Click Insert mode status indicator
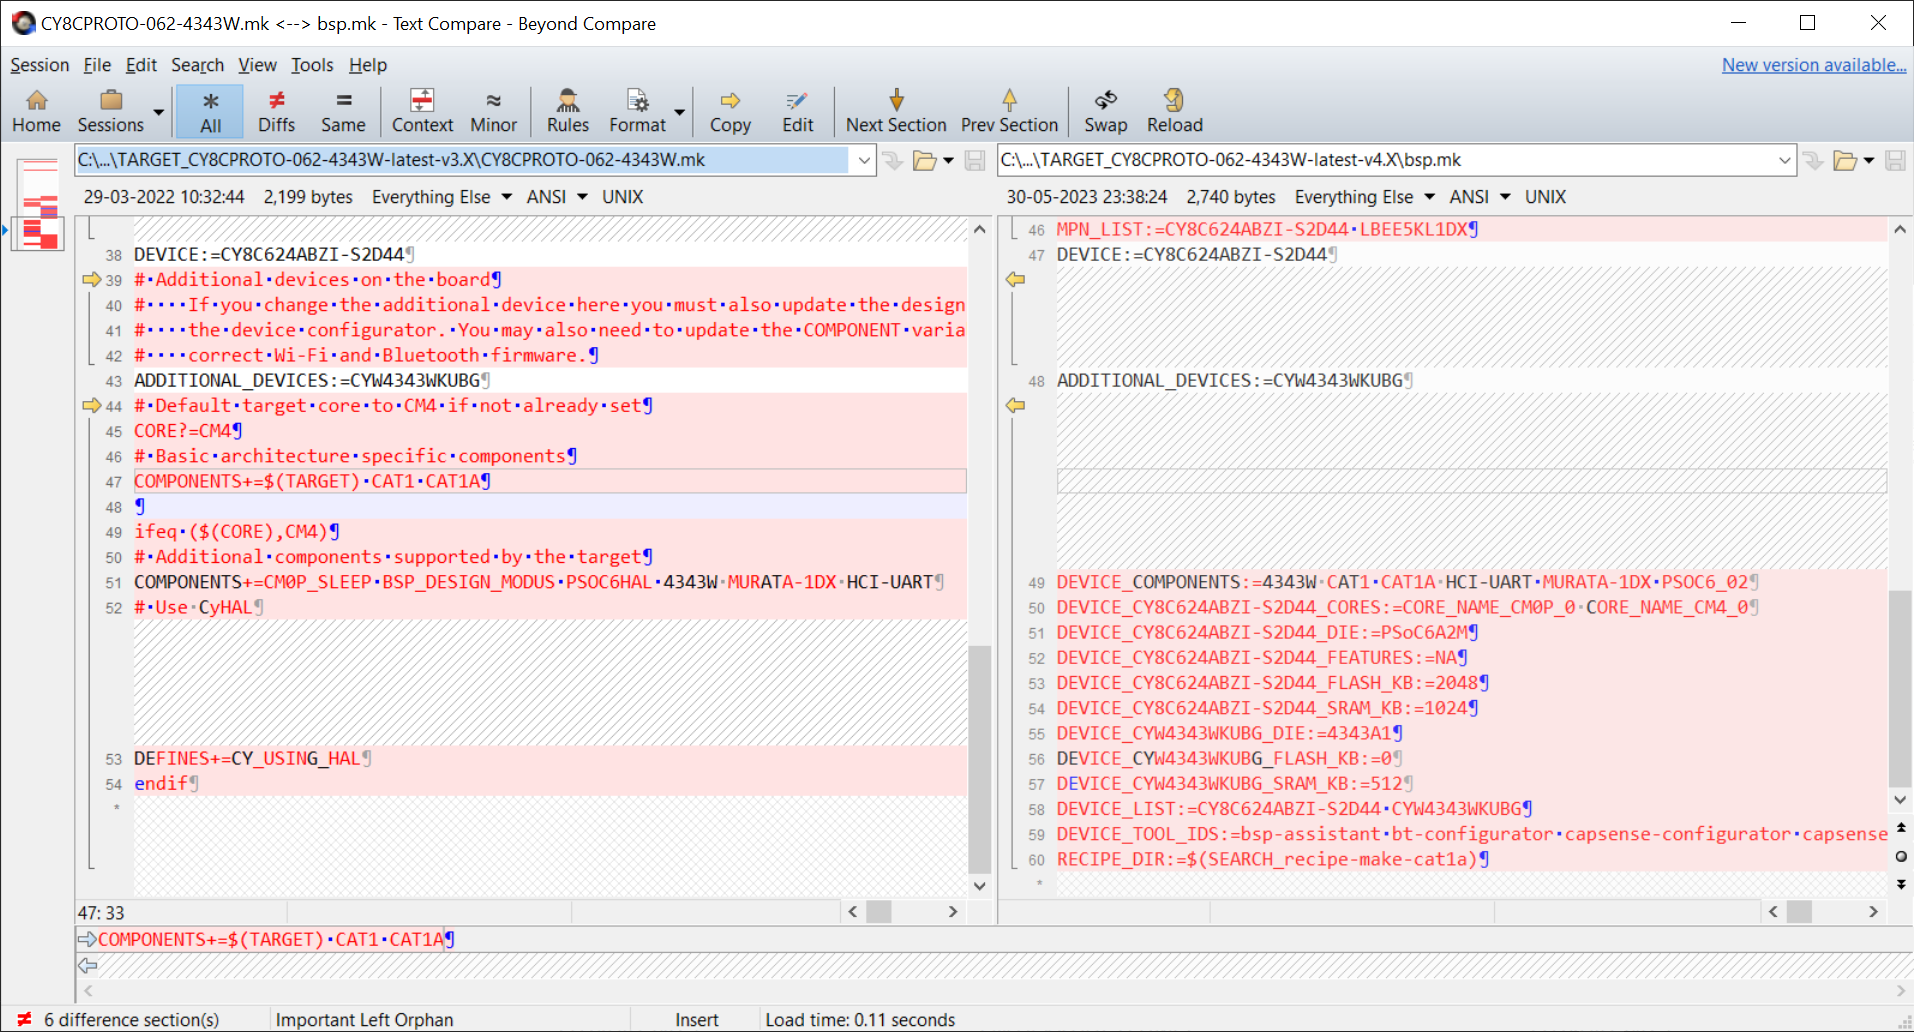The width and height of the screenshot is (1914, 1032). [x=696, y=1019]
